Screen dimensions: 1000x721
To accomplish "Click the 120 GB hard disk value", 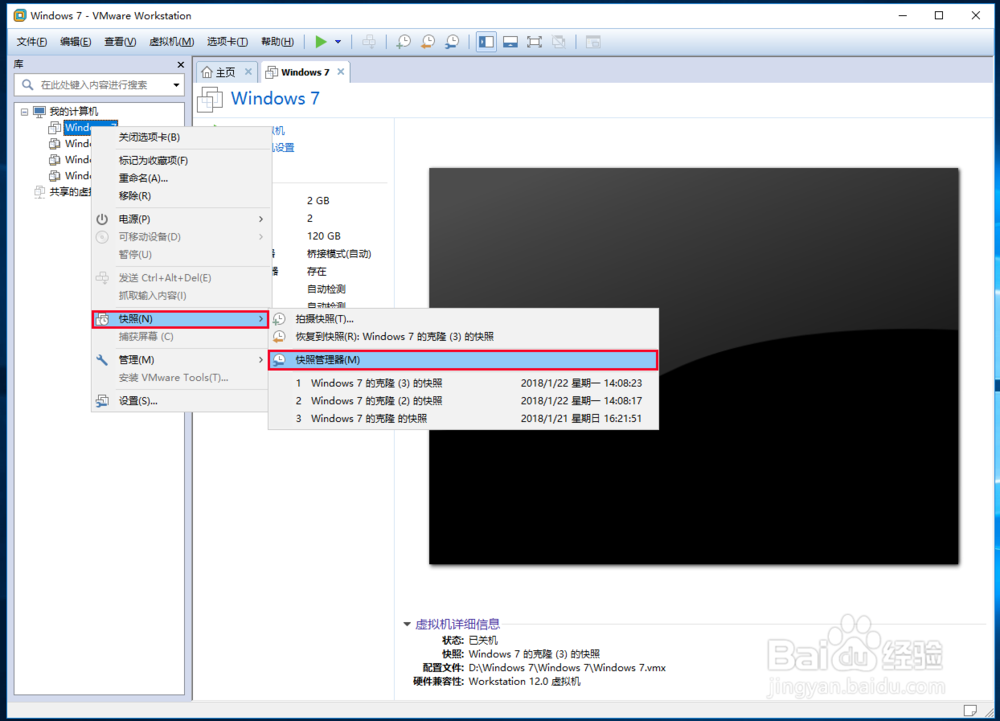I will (x=324, y=236).
